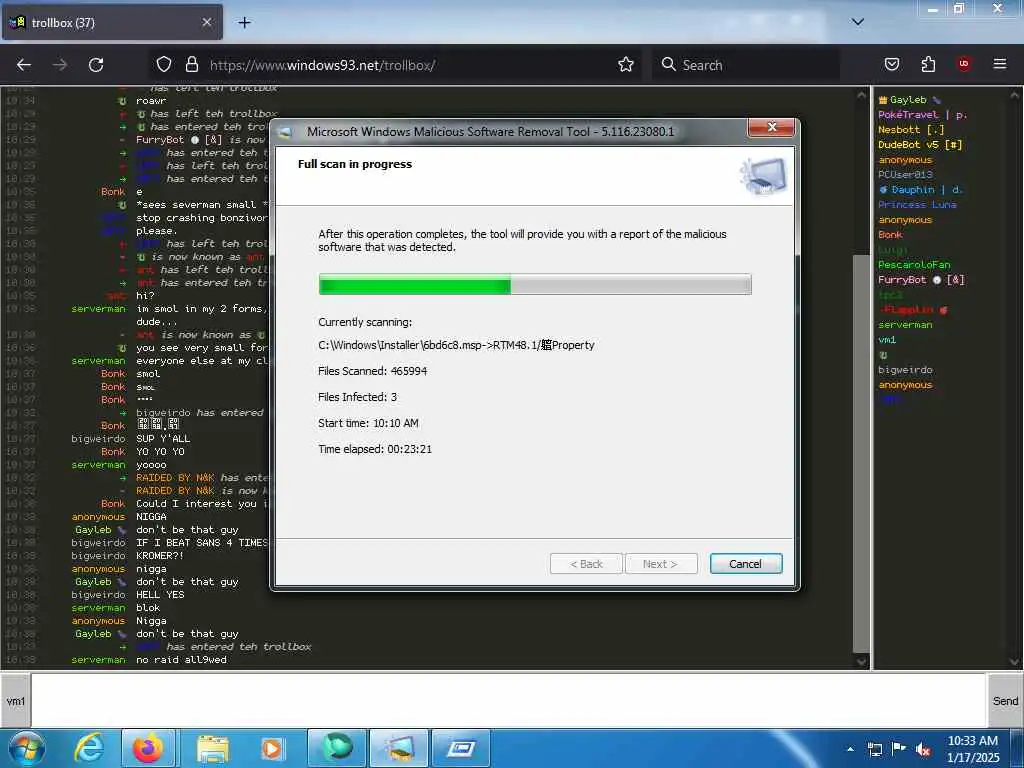Click the network tray icon
Viewport: 1024px width, 768px height.
[x=875, y=749]
